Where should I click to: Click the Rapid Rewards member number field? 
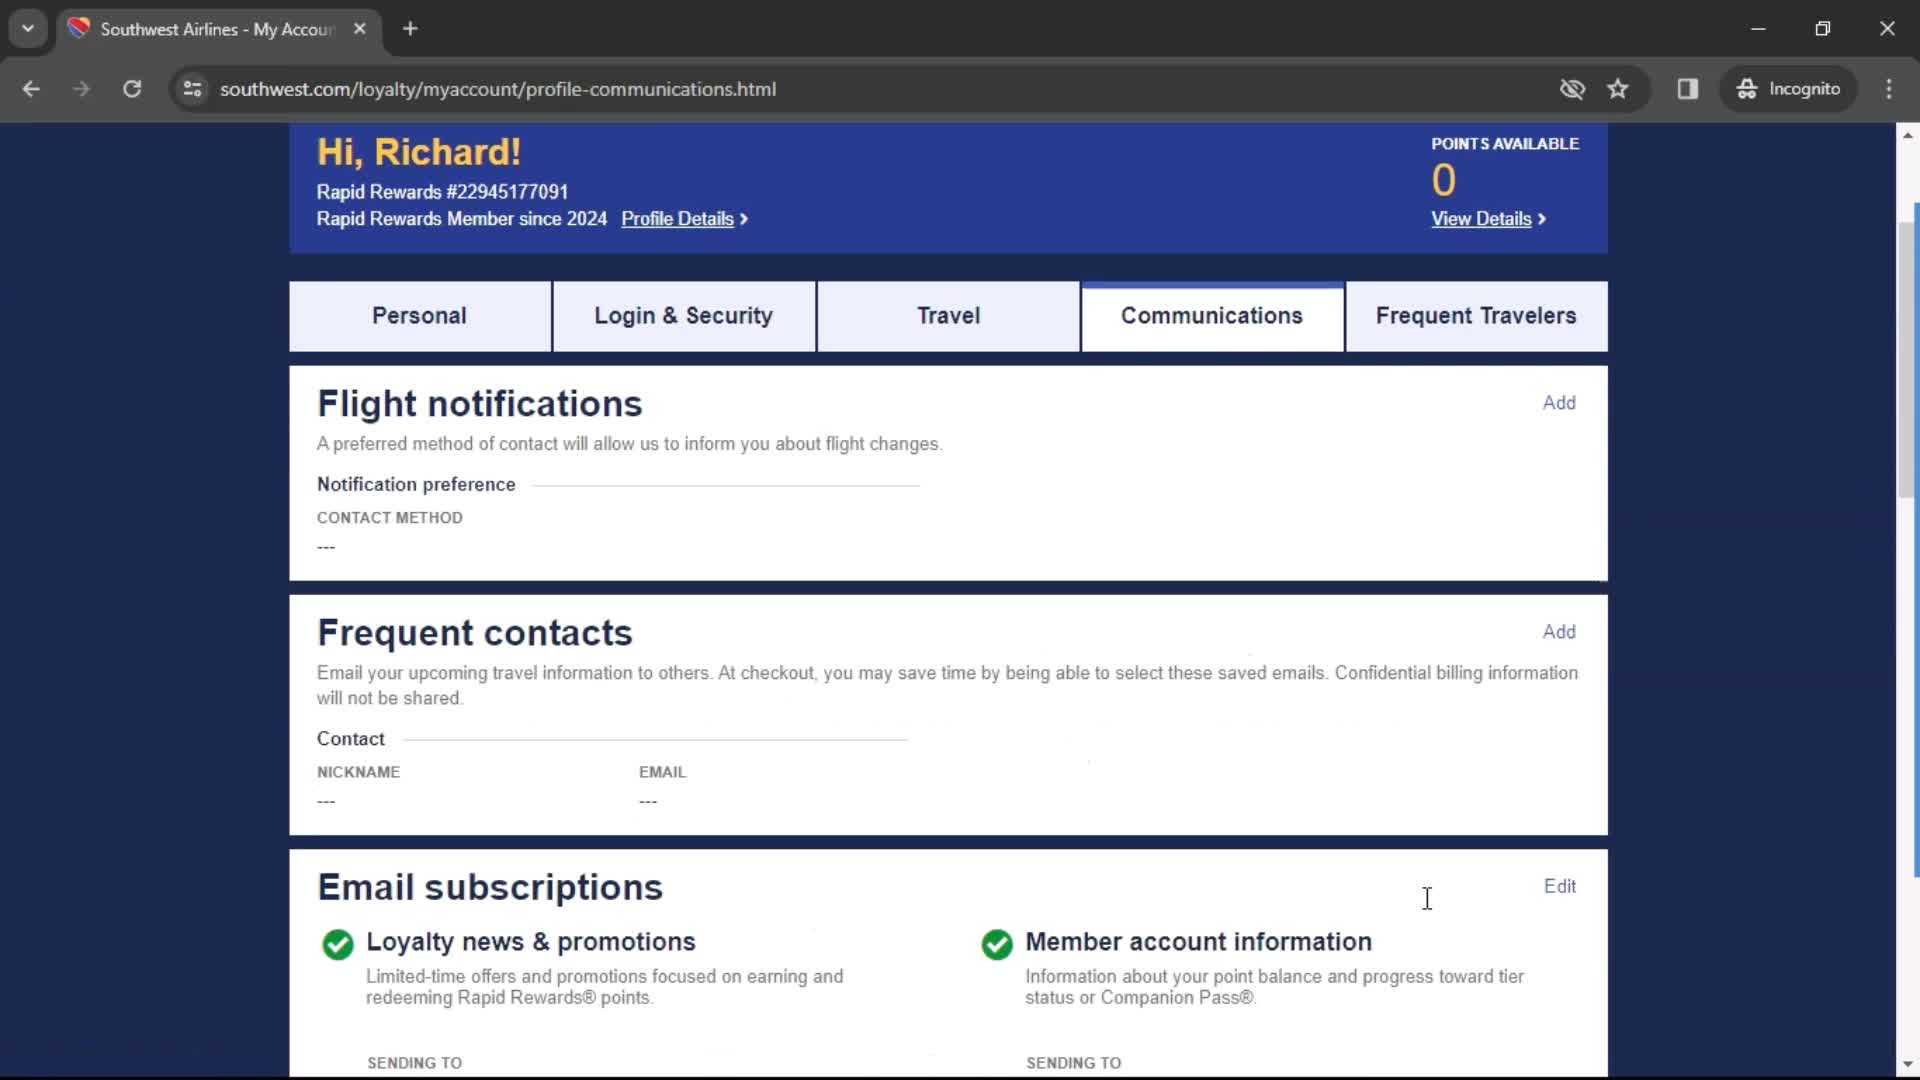click(442, 191)
